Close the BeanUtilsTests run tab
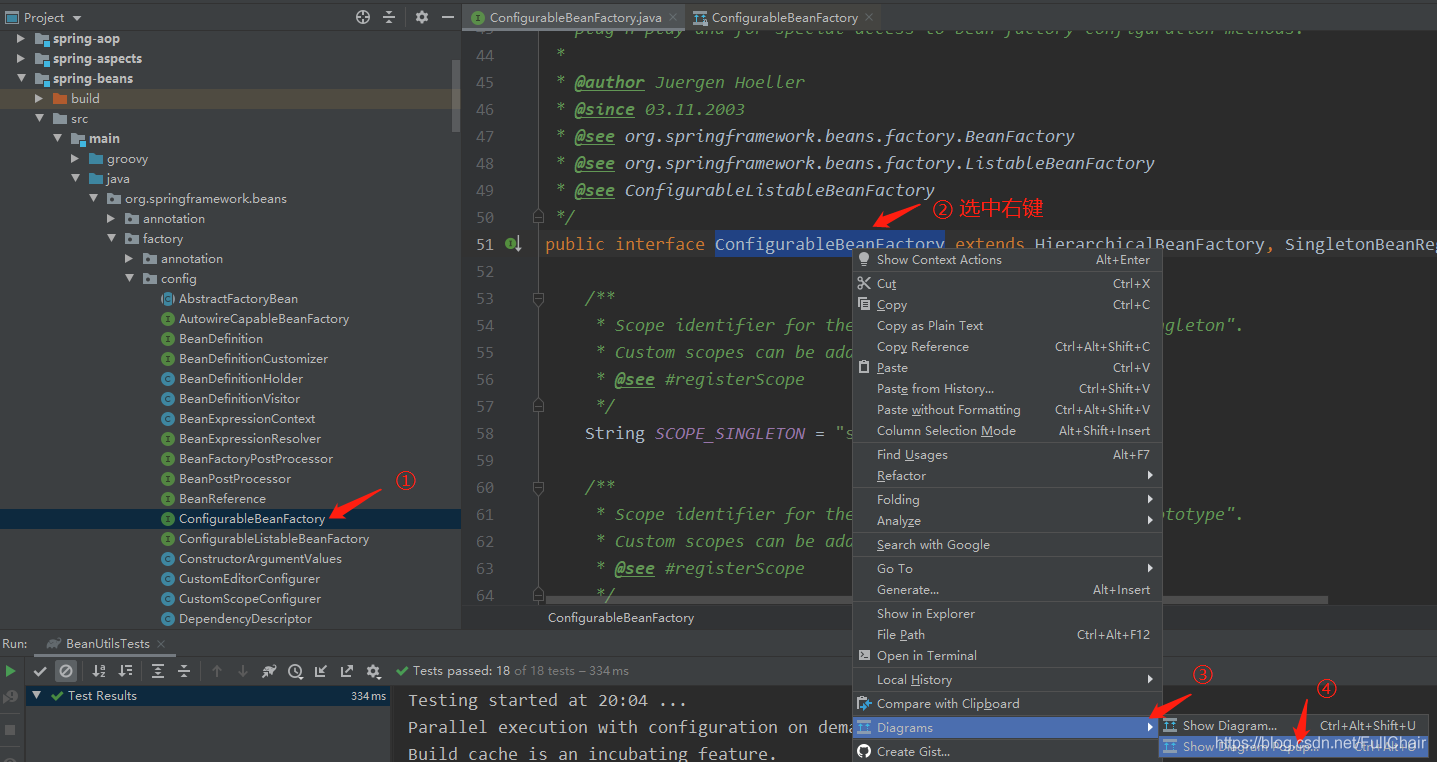This screenshot has height=762, width=1437. click(x=159, y=644)
